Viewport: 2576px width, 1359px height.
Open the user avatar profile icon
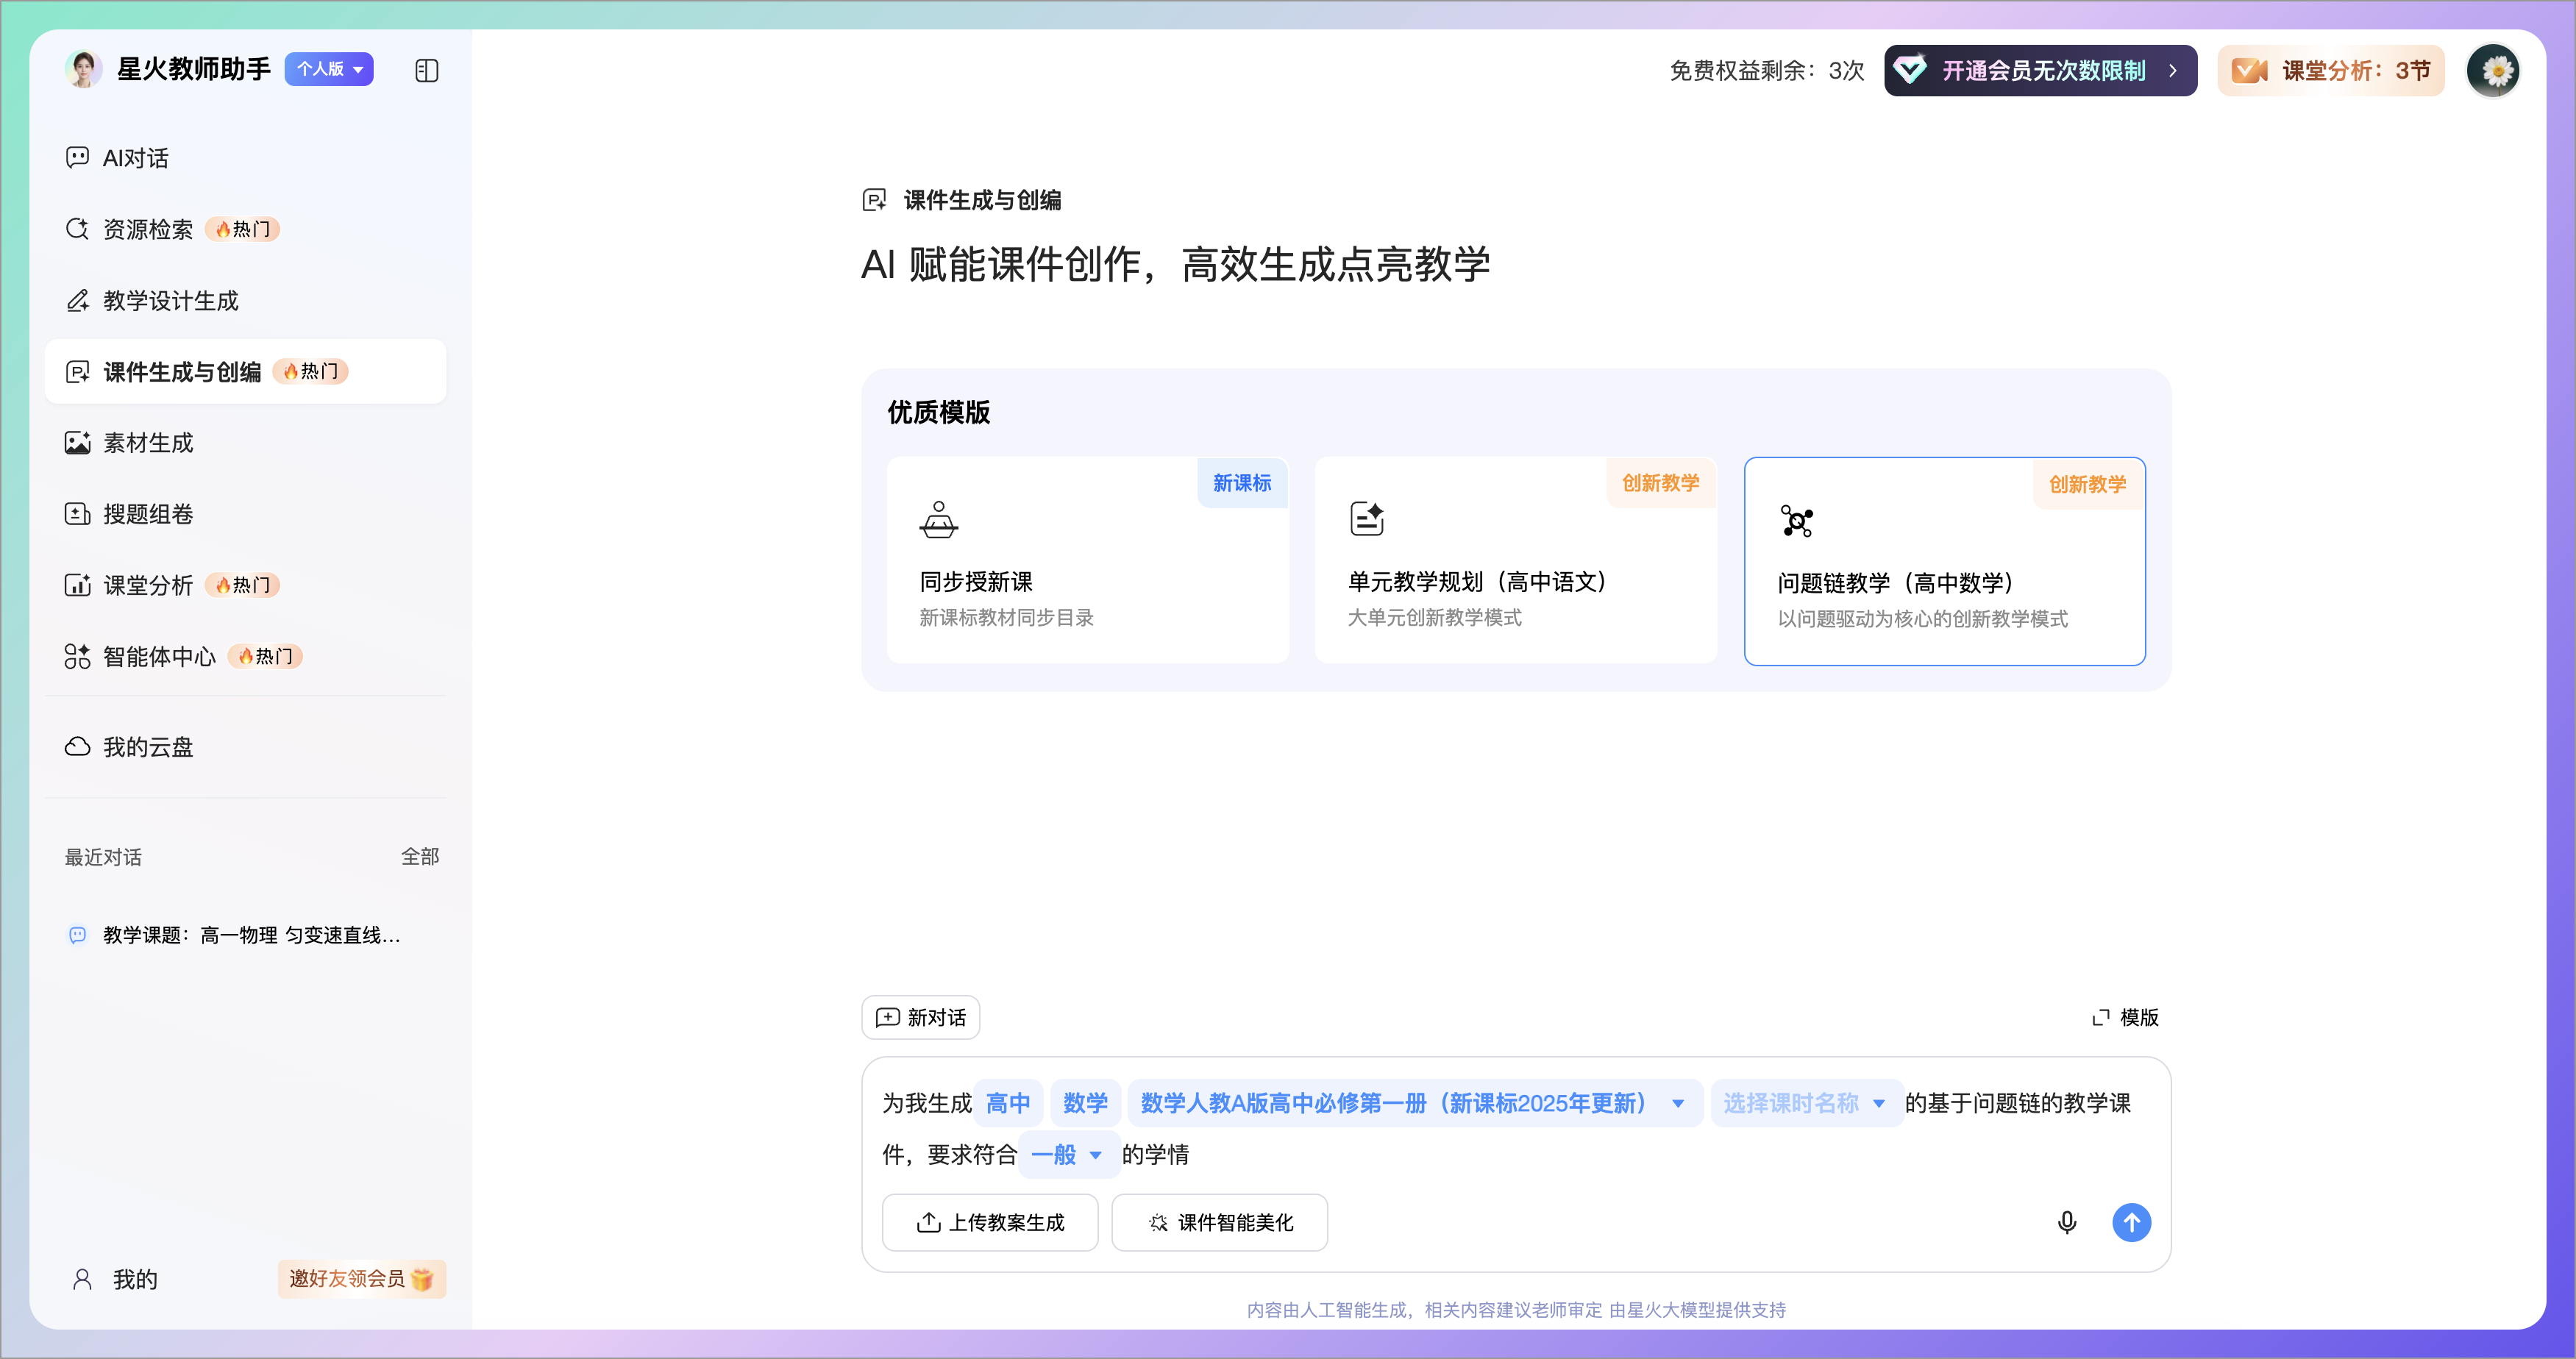click(x=2494, y=71)
